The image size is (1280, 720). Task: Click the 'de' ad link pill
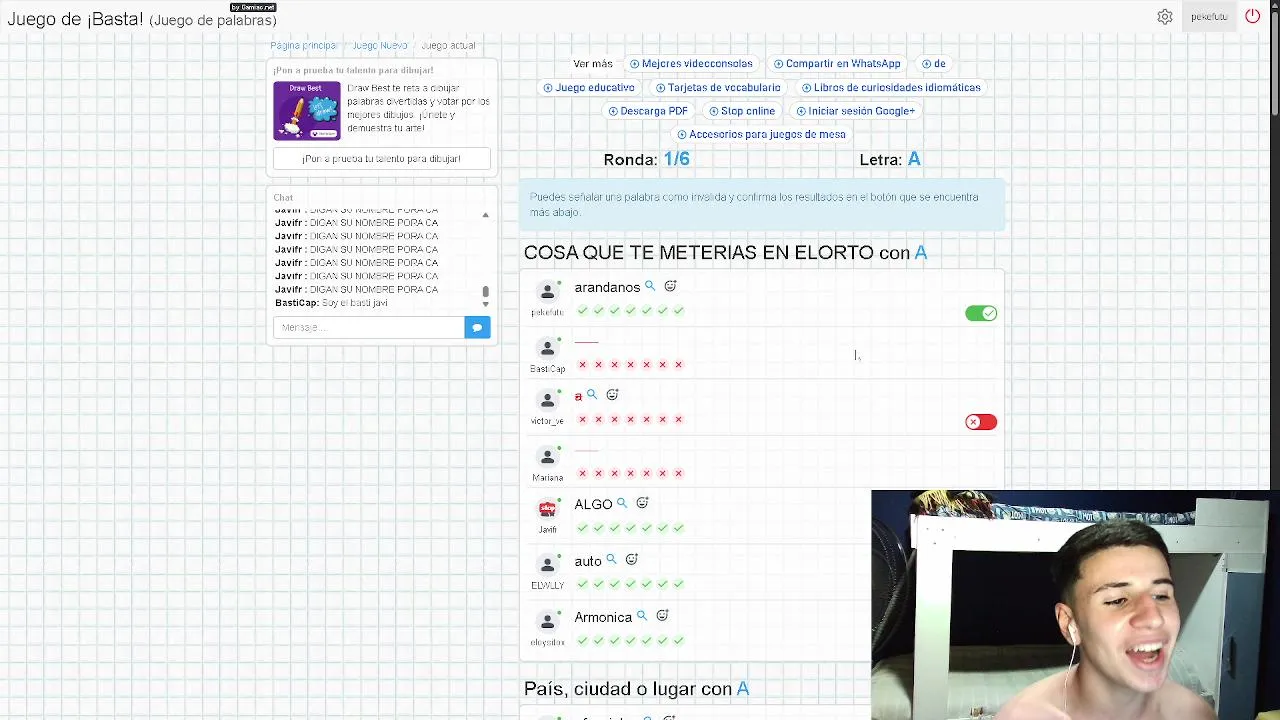(933, 63)
